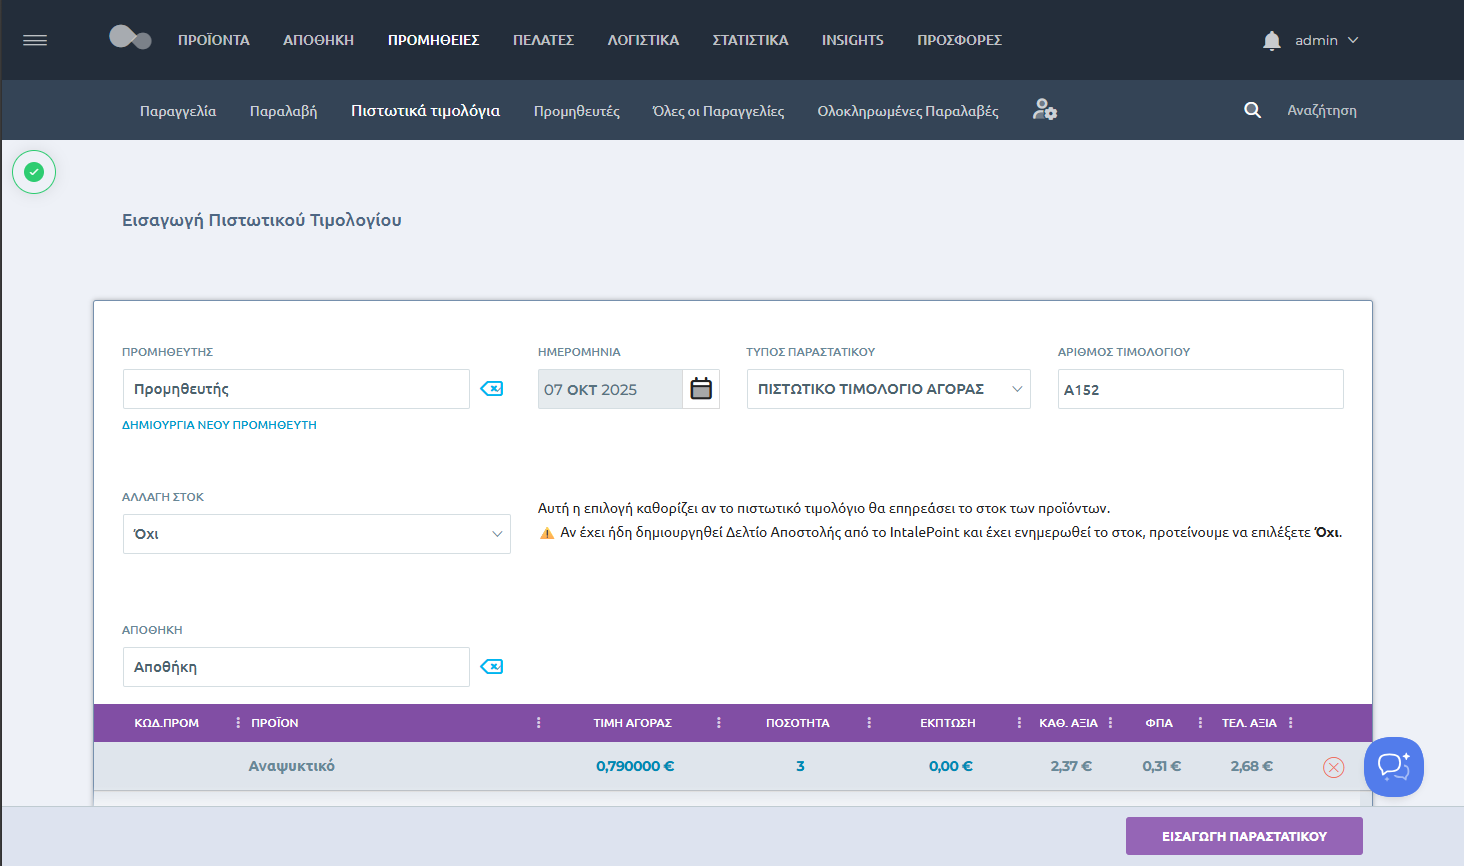Open the ΑΠΟΘΗΚΗ menu
This screenshot has width=1464, height=866.
[318, 40]
